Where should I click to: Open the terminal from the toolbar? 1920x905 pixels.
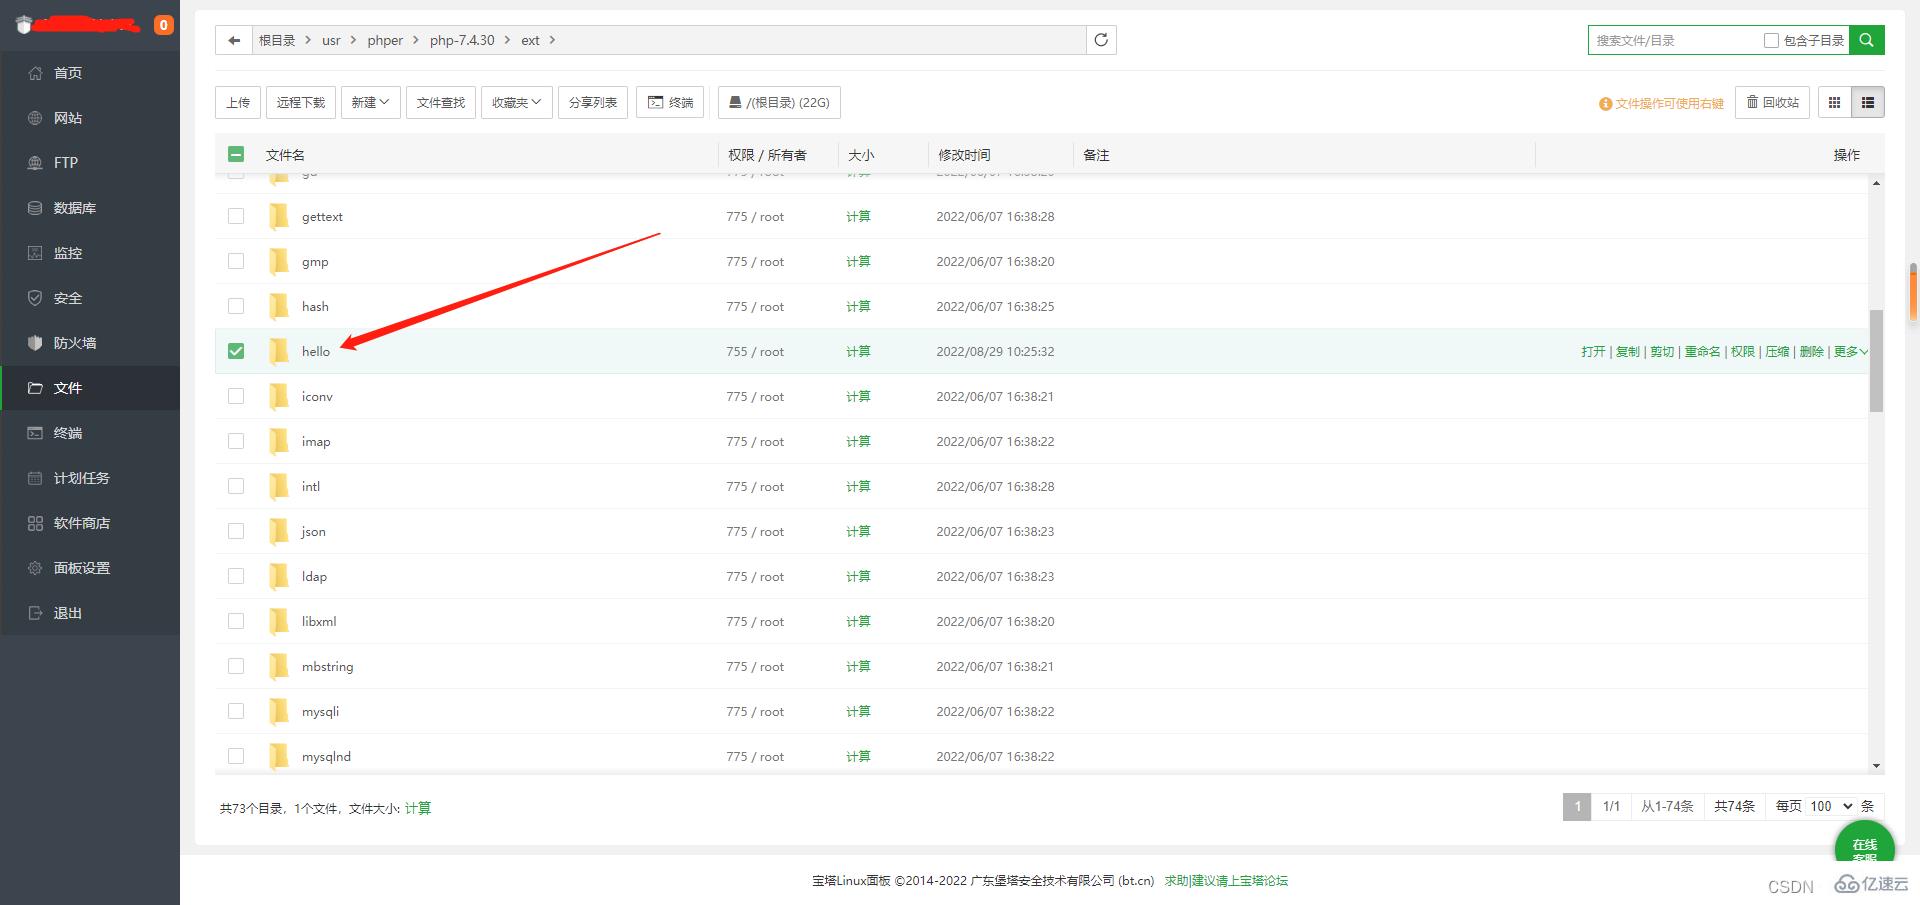(x=670, y=102)
